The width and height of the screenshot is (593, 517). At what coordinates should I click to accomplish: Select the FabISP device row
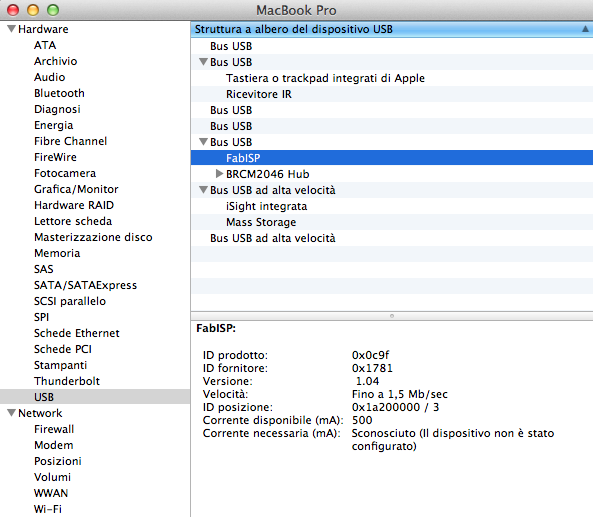coord(392,158)
